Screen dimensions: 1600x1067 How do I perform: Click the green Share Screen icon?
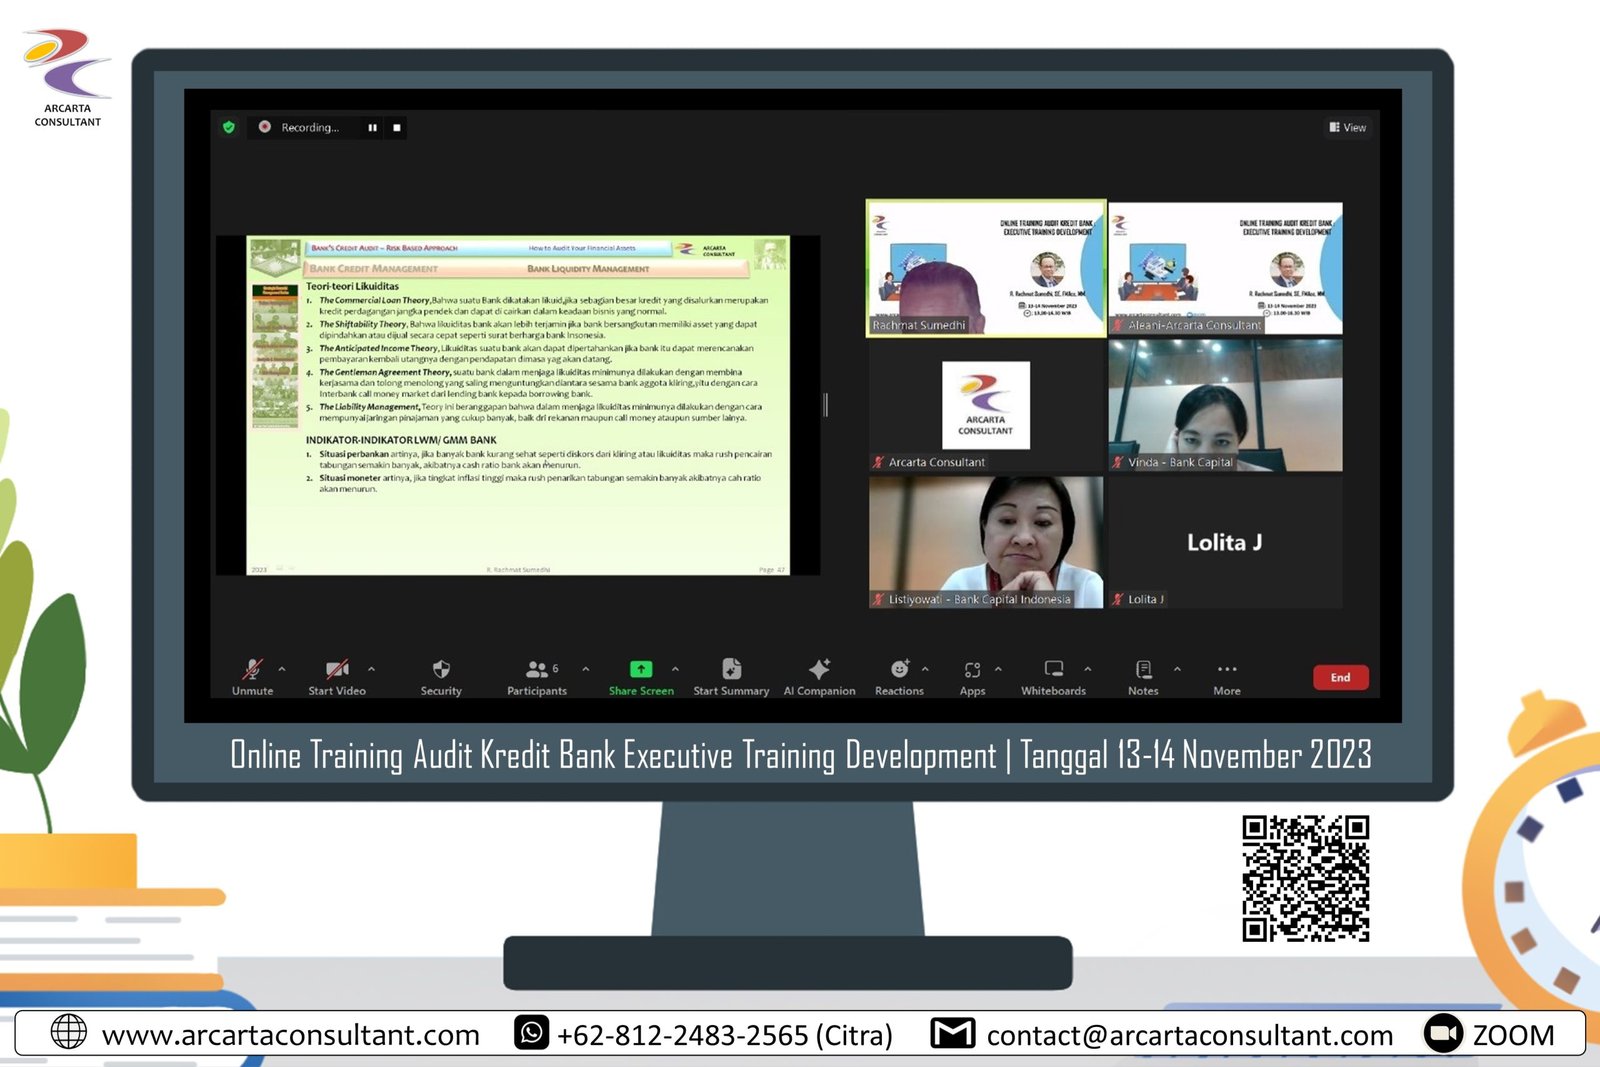(x=641, y=669)
